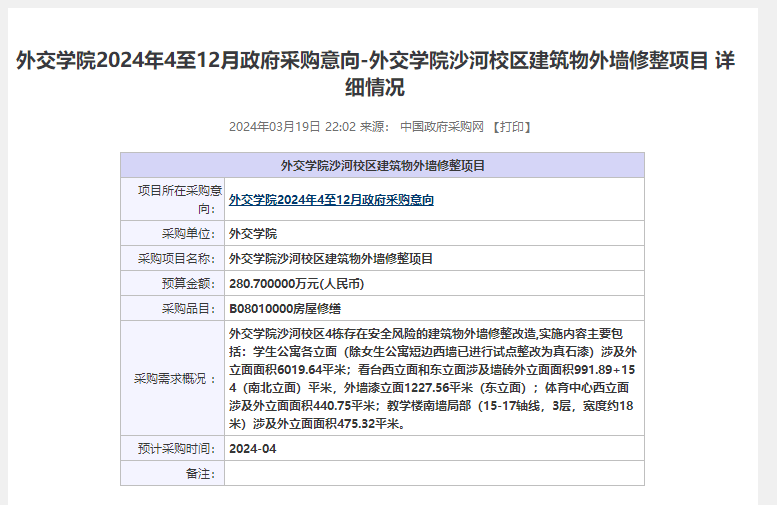Click the empty 备注 remarks cell
Viewport: 777px width, 505px height.
point(433,473)
